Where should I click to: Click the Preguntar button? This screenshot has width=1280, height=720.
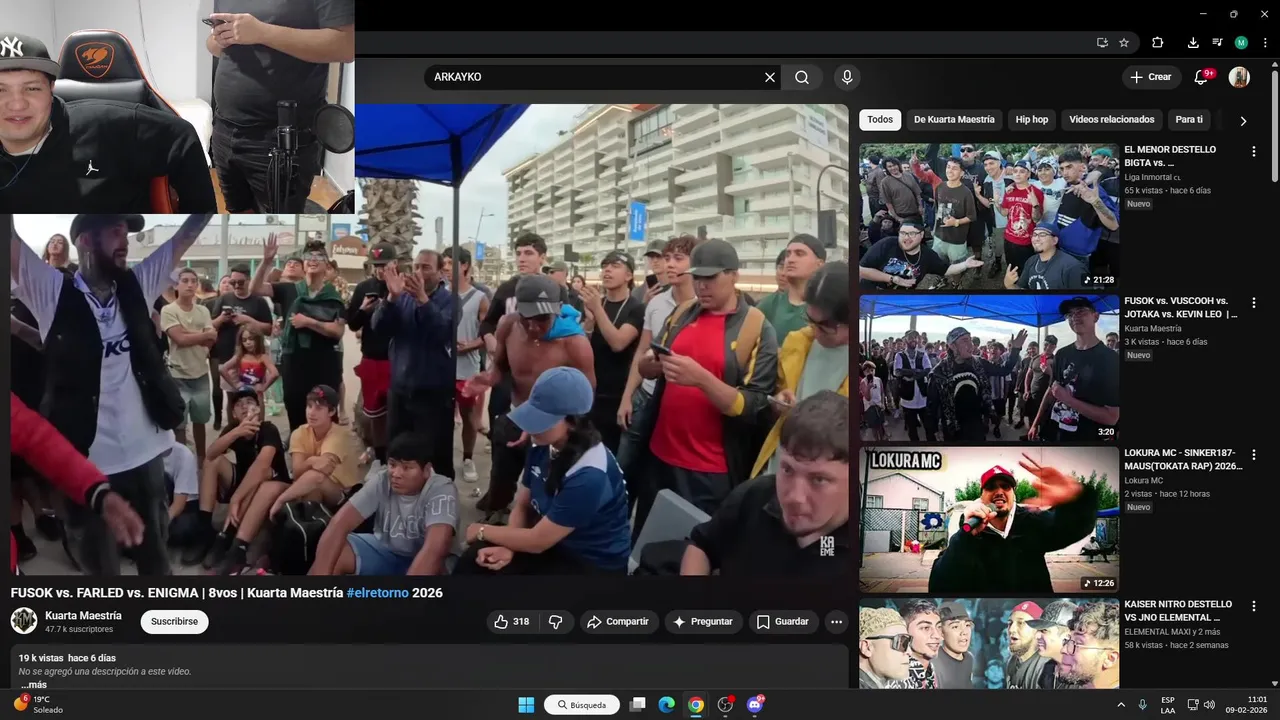(703, 622)
